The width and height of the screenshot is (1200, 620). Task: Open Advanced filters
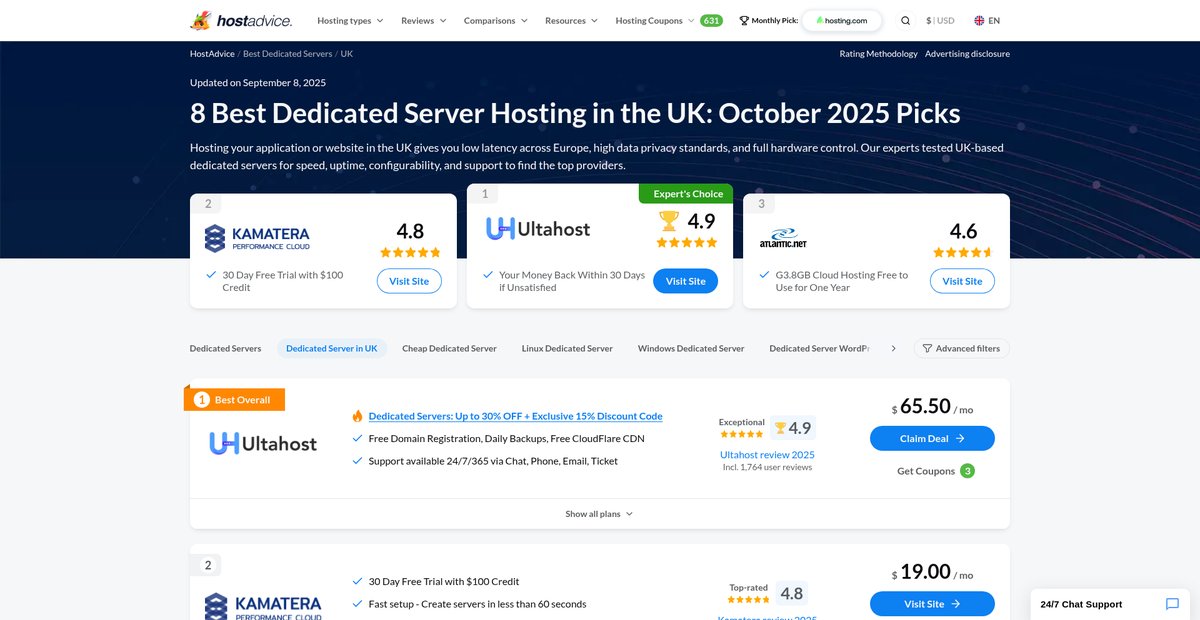click(x=961, y=348)
